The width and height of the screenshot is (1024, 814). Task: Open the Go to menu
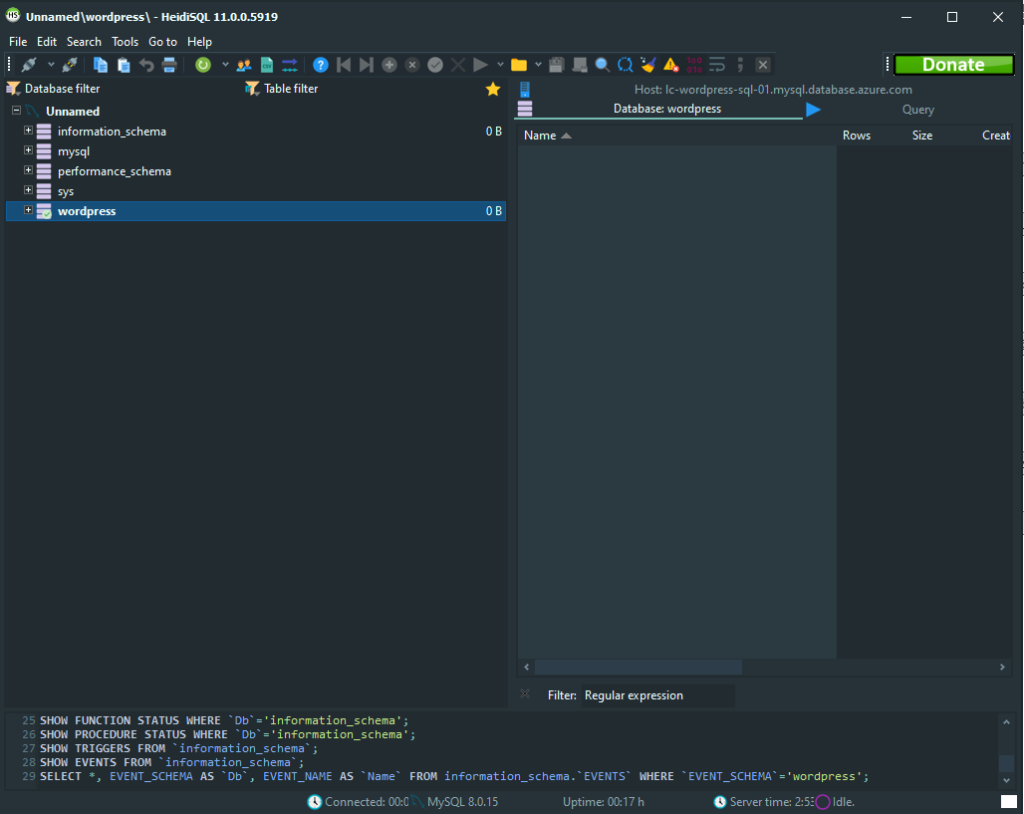[x=163, y=42]
